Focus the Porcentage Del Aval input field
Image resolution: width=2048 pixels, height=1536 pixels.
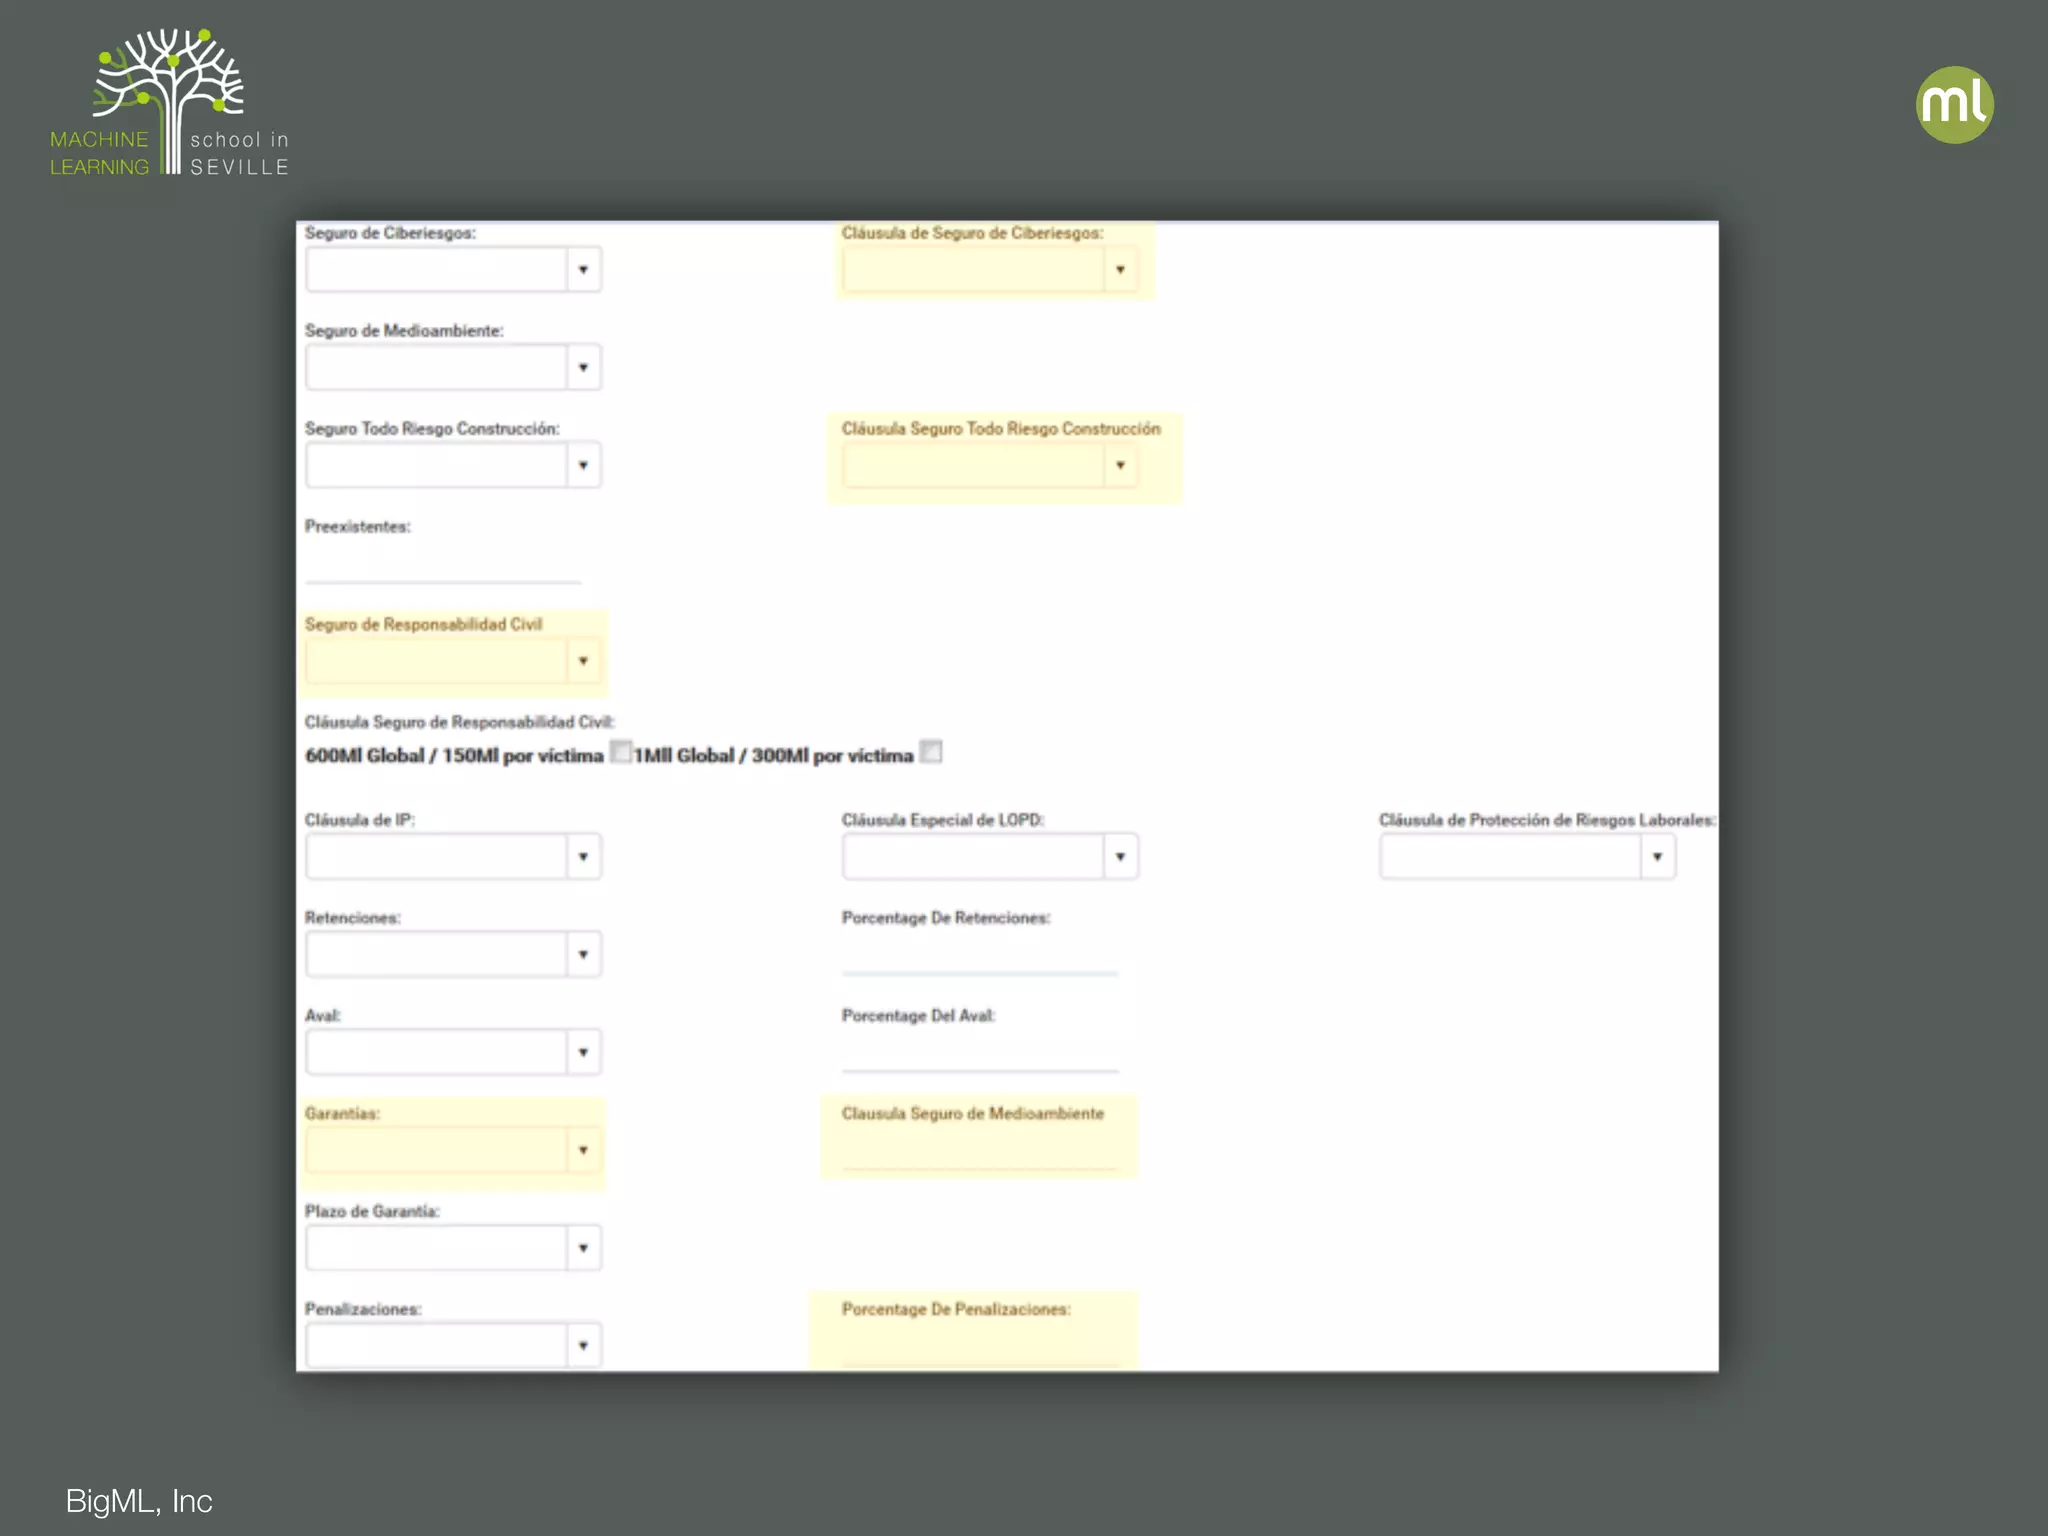coord(979,1056)
